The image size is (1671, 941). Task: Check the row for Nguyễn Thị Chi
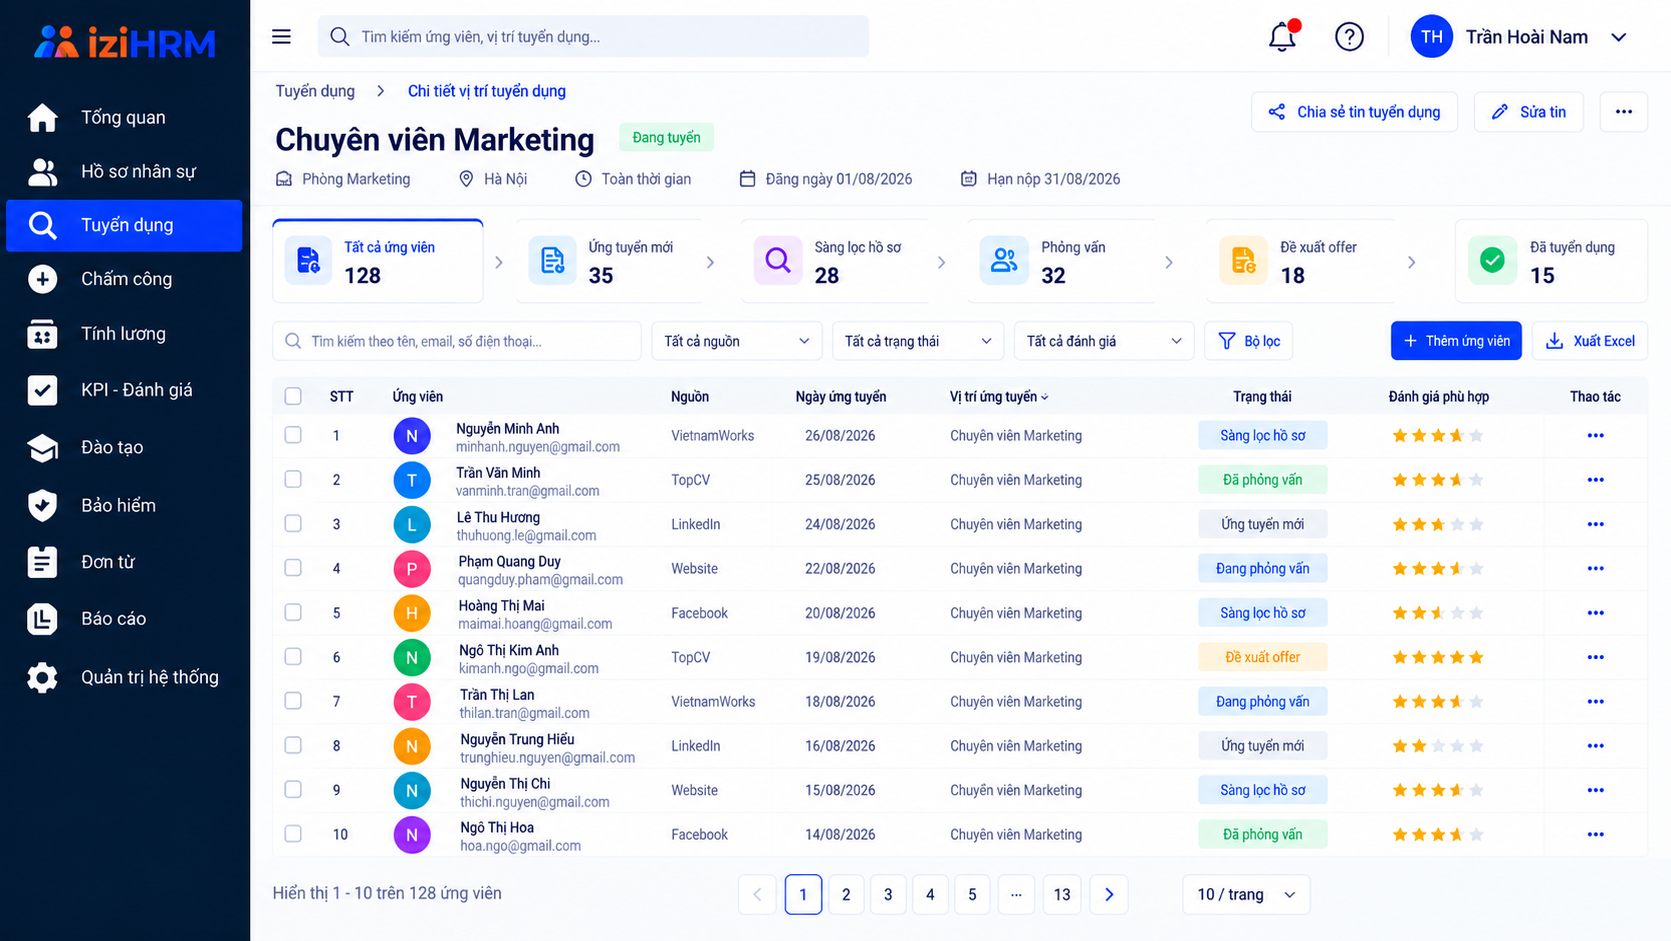click(293, 789)
